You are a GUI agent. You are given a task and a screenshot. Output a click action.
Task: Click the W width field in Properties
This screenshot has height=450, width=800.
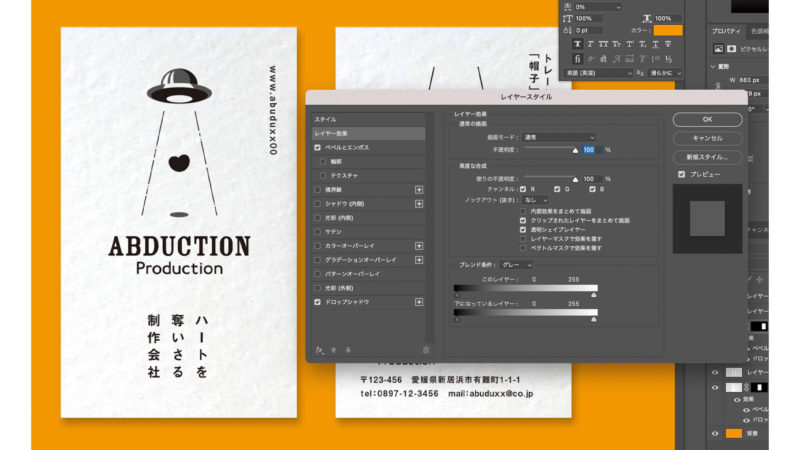coord(753,80)
